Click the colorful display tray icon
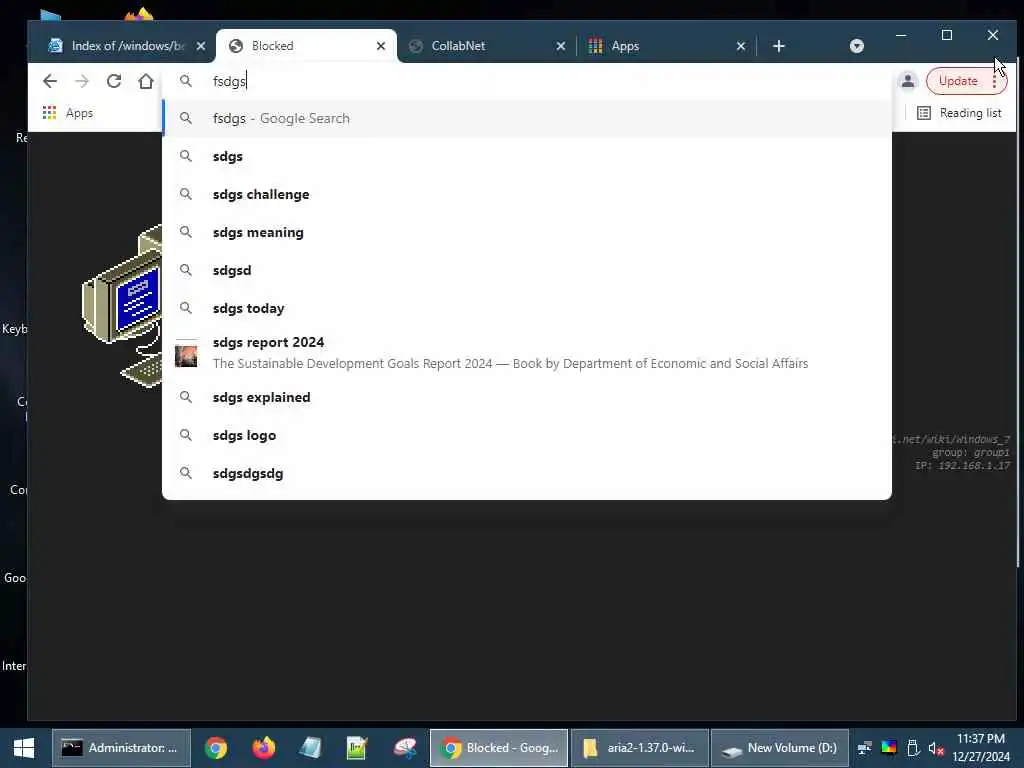 889,748
